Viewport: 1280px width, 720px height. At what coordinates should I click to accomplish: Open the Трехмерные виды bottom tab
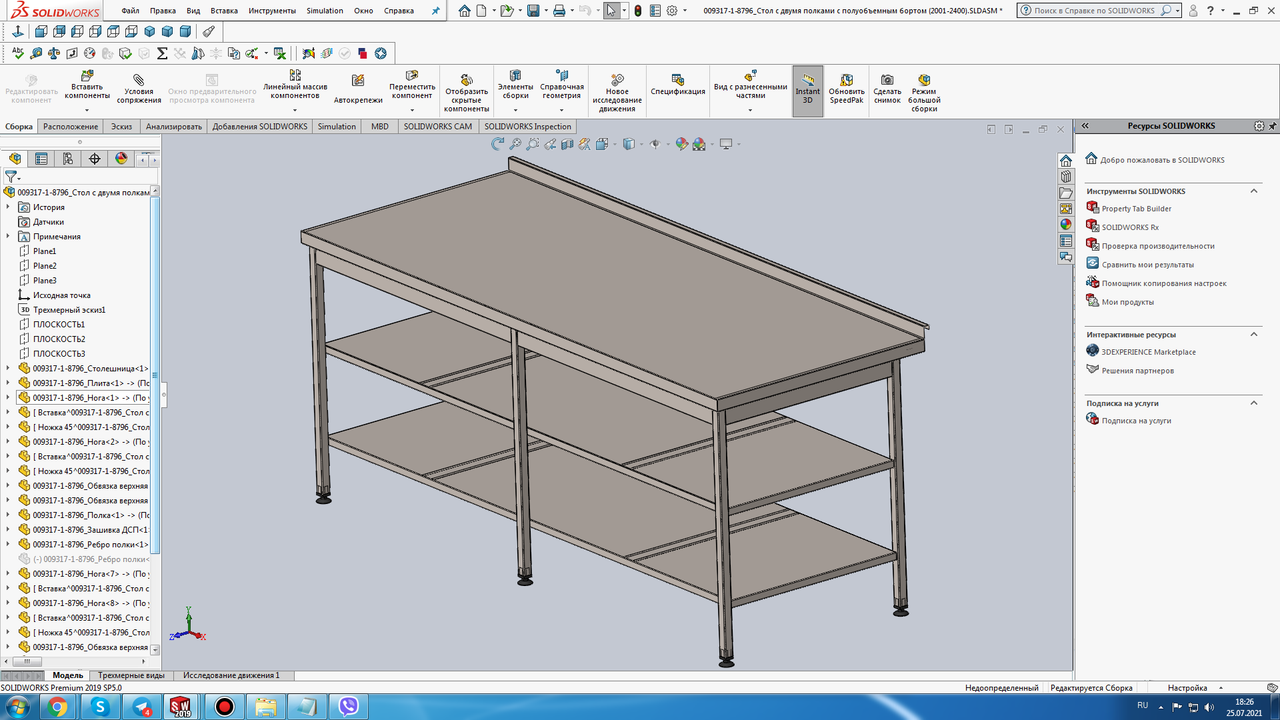click(x=131, y=676)
